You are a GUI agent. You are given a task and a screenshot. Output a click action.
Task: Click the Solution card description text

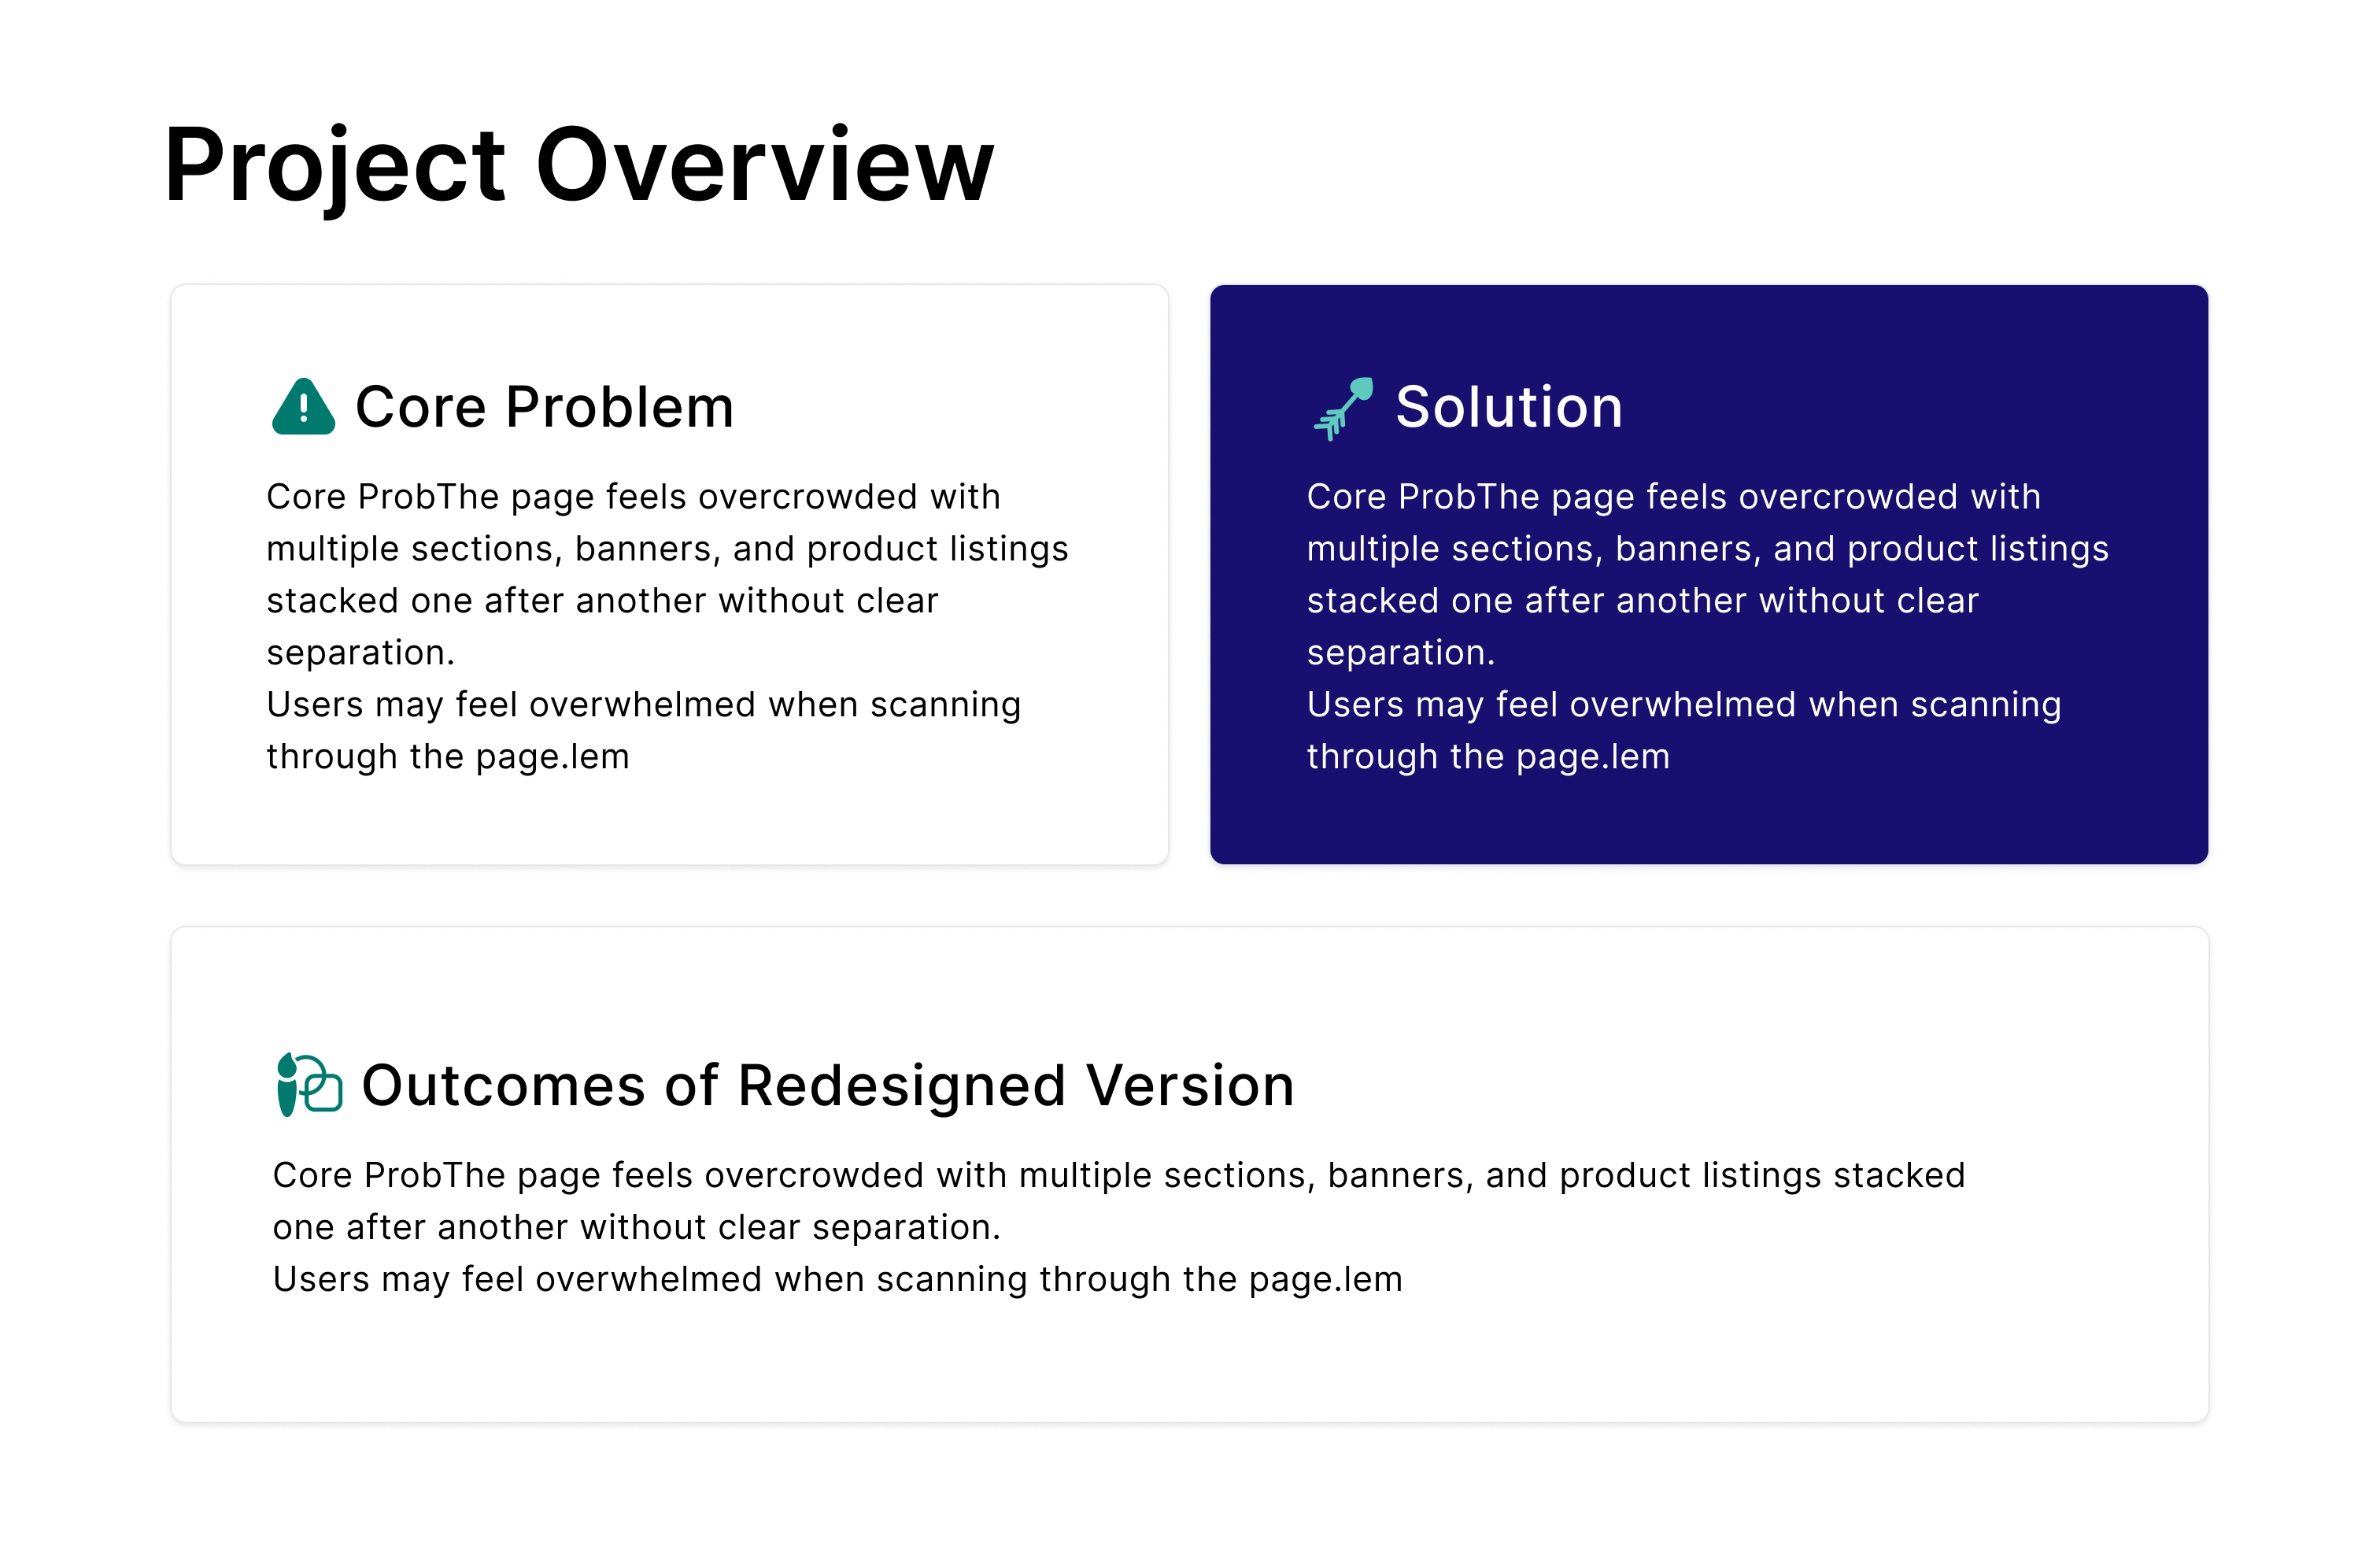click(1707, 626)
